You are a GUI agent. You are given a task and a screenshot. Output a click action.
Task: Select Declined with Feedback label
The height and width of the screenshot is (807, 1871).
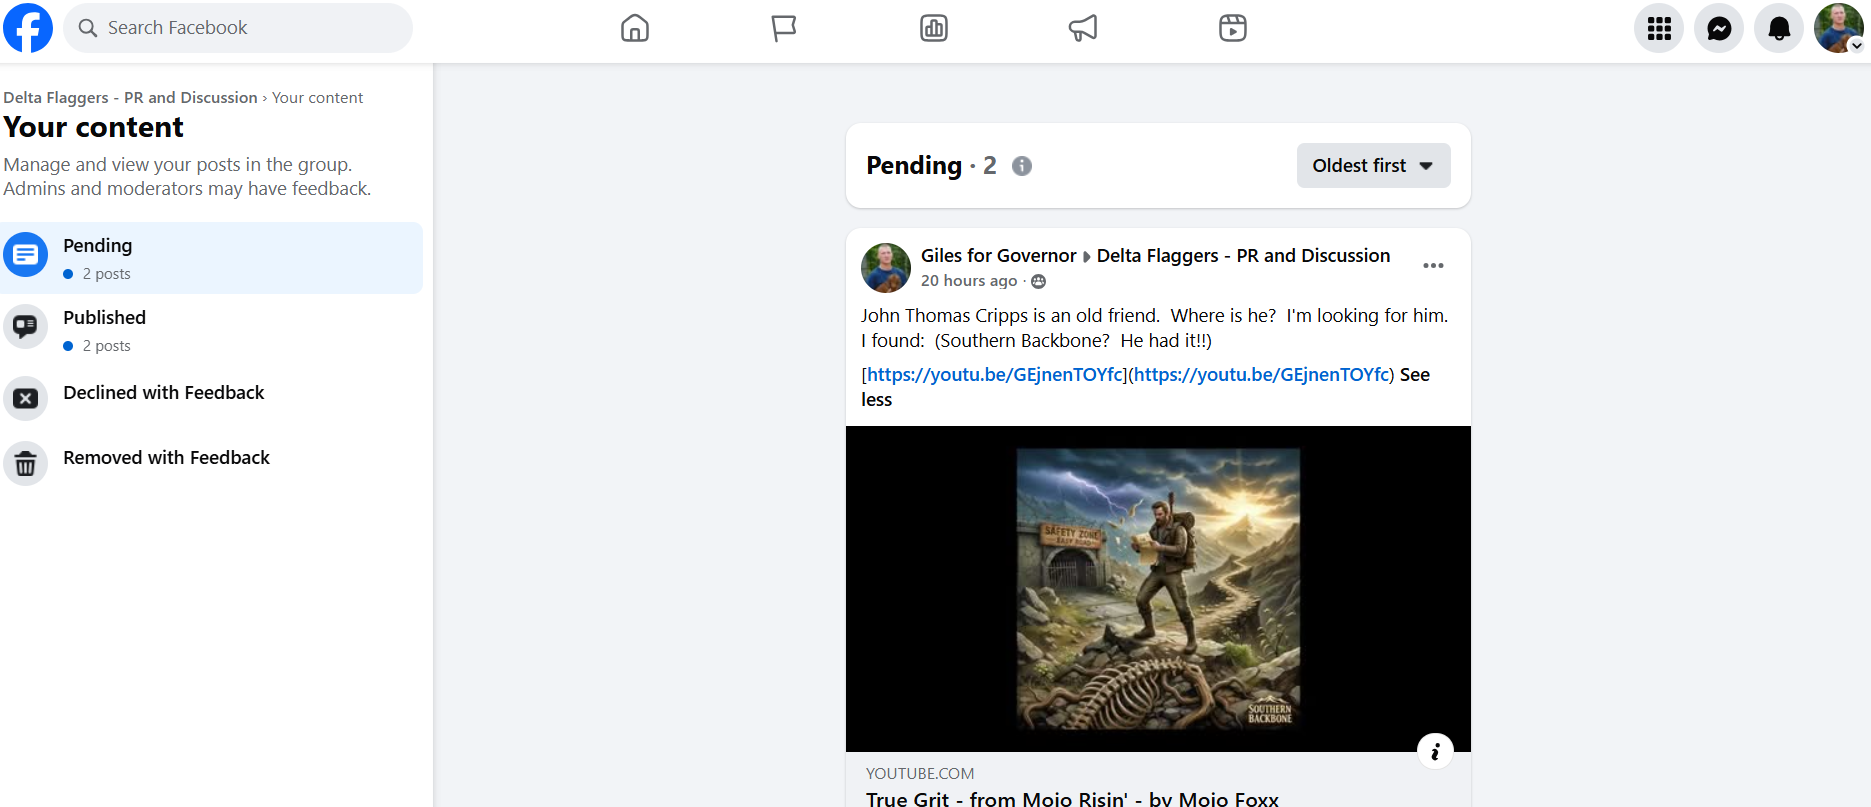pos(164,393)
